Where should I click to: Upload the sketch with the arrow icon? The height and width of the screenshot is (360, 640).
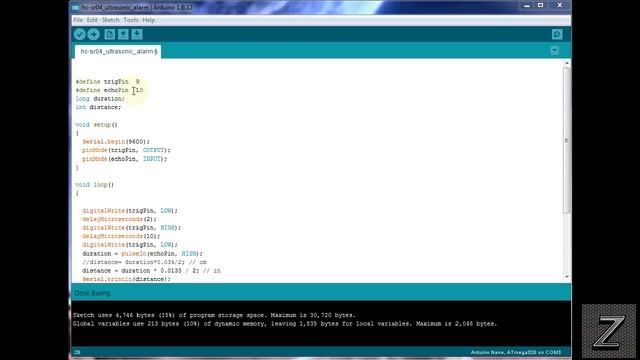click(x=93, y=34)
